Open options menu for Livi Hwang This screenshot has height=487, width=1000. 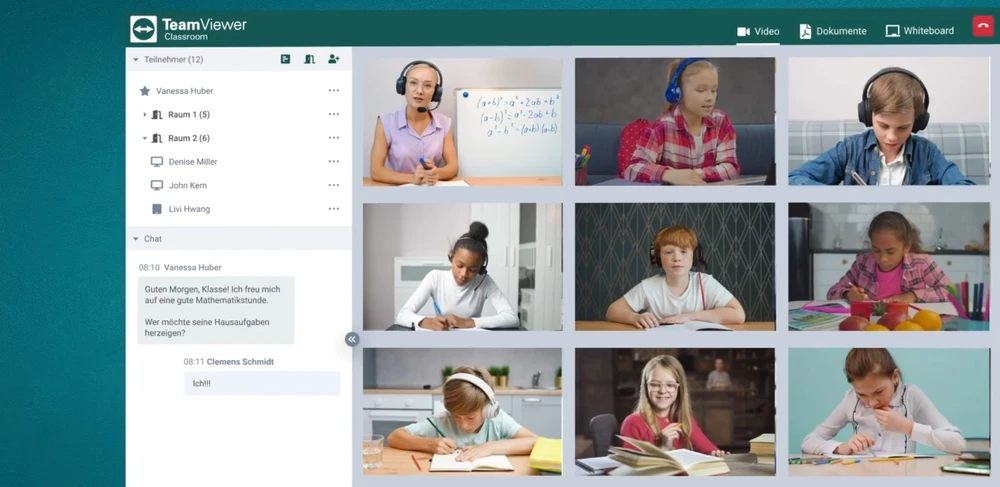coord(334,208)
